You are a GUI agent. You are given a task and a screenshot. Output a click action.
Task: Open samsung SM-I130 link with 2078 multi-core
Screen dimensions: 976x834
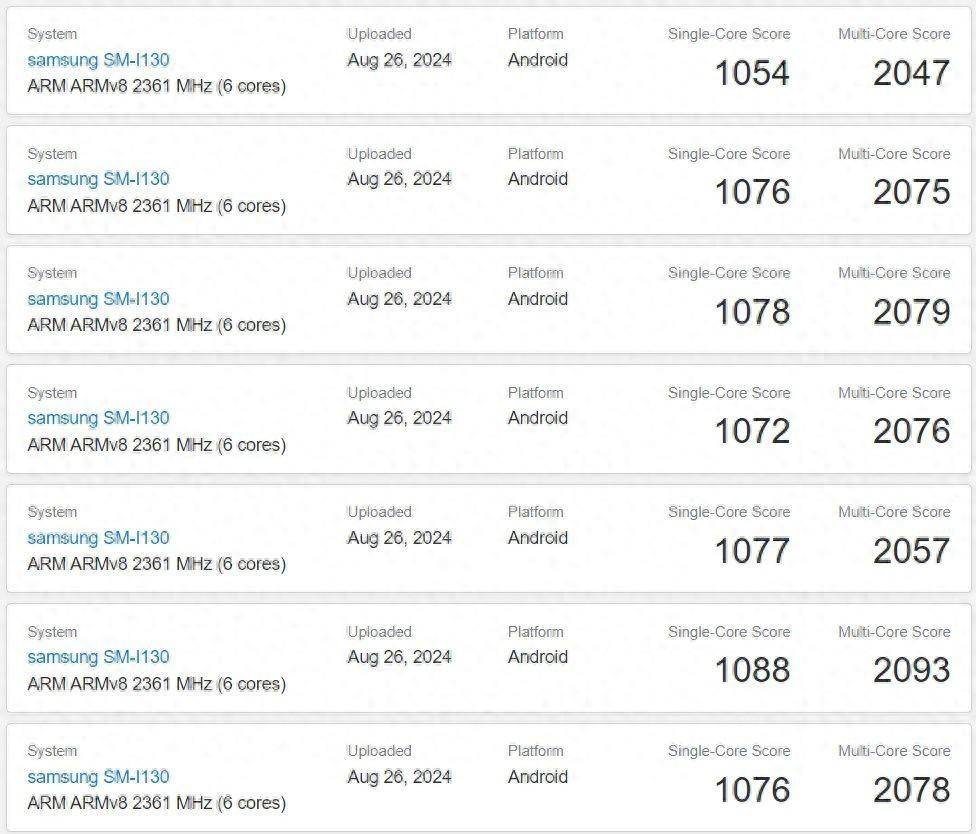[98, 777]
